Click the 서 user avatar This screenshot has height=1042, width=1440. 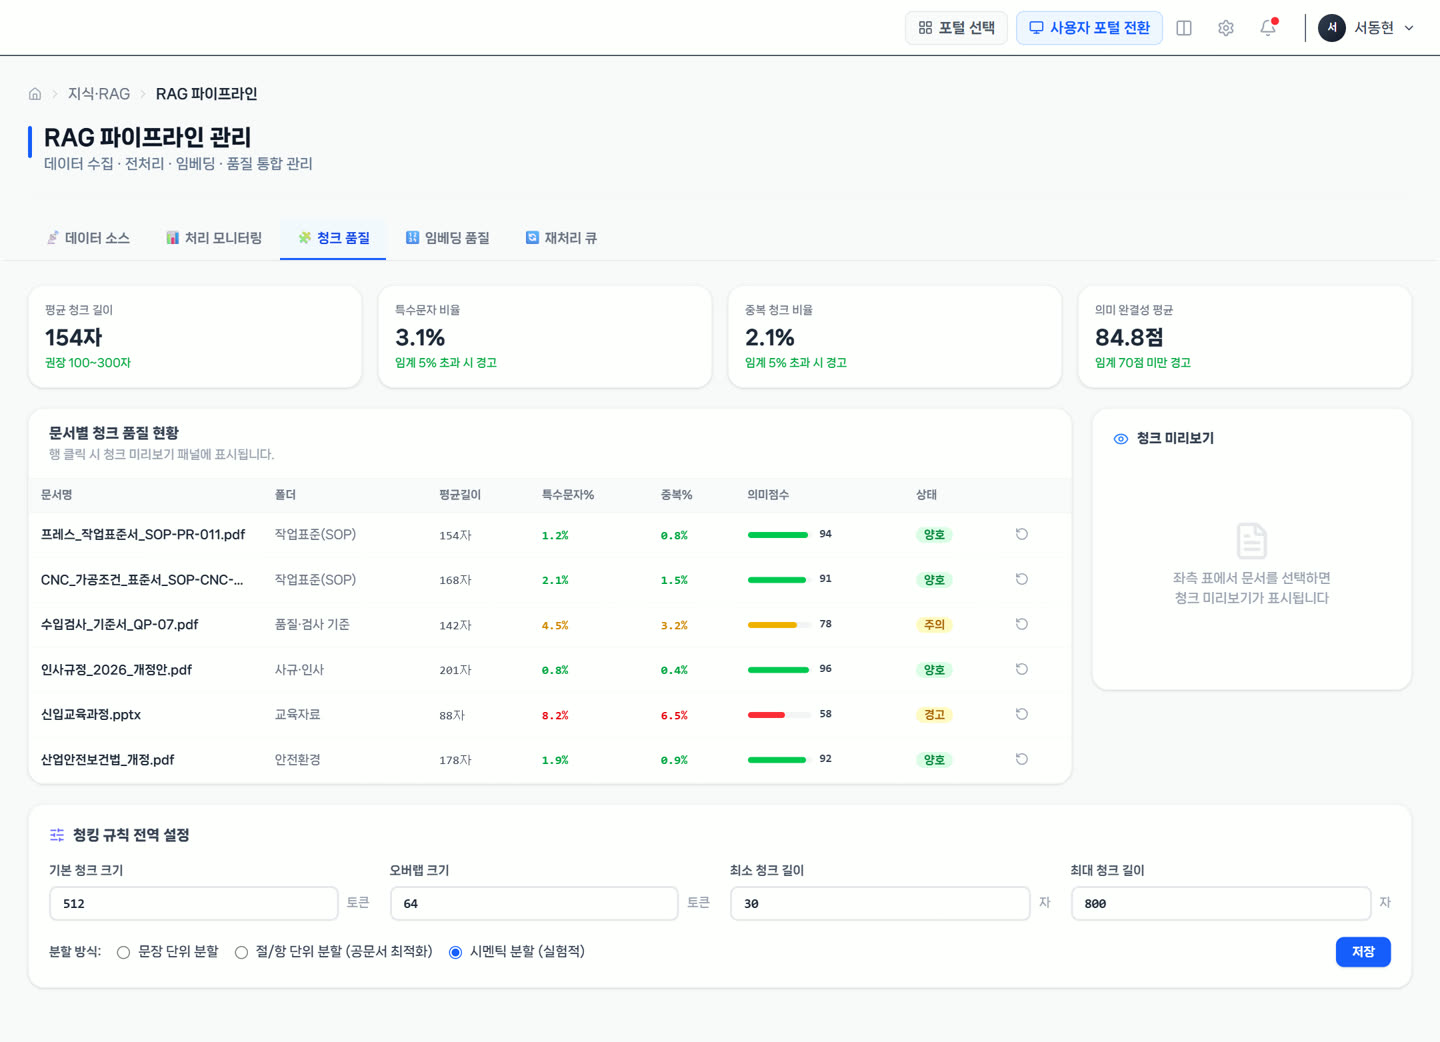[x=1332, y=28]
